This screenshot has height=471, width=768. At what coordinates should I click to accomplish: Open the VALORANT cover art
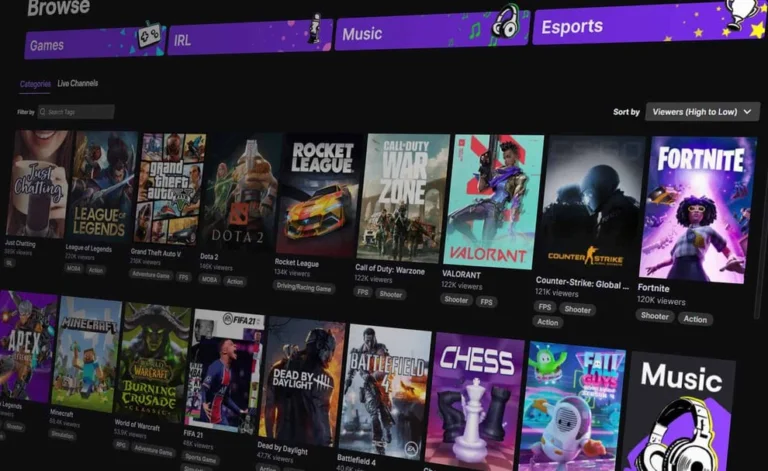tap(493, 201)
